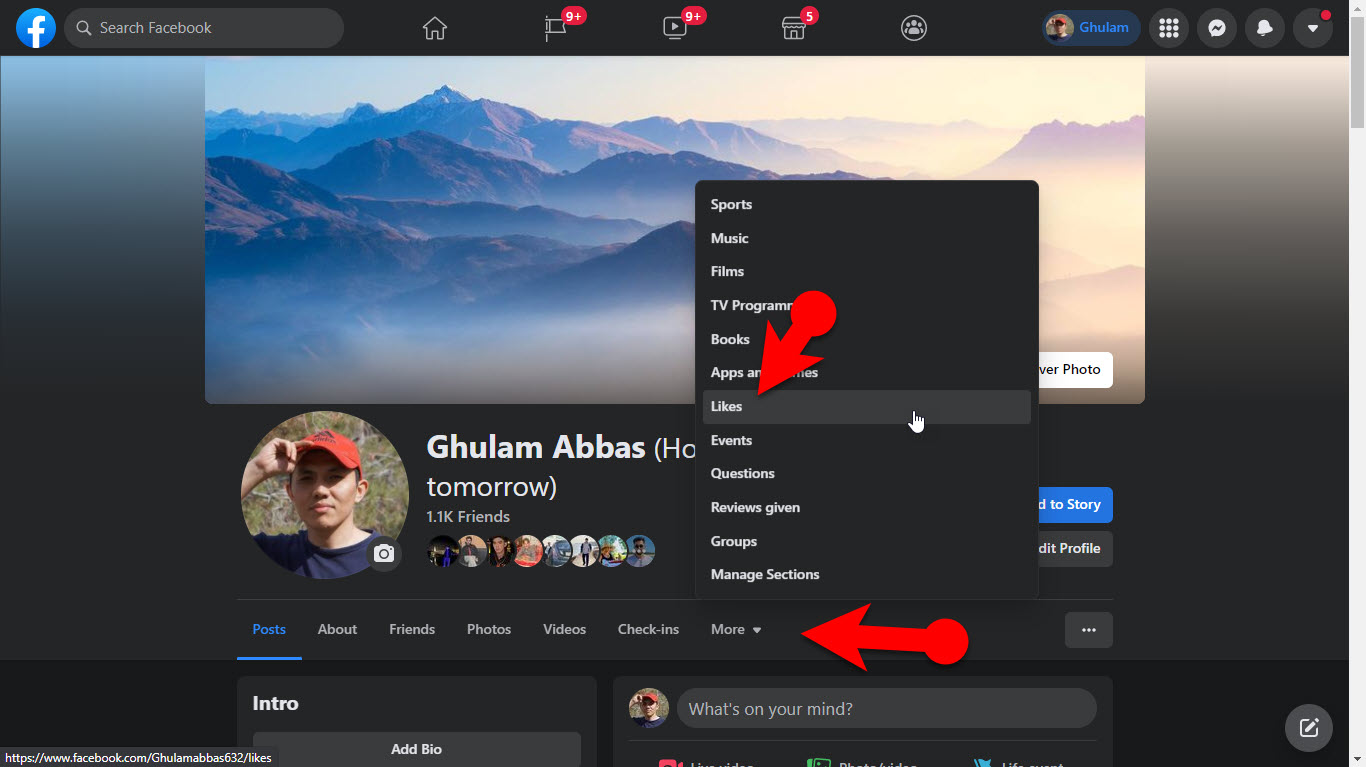1366x767 pixels.
Task: Expand the account dropdown arrow
Action: click(1313, 28)
